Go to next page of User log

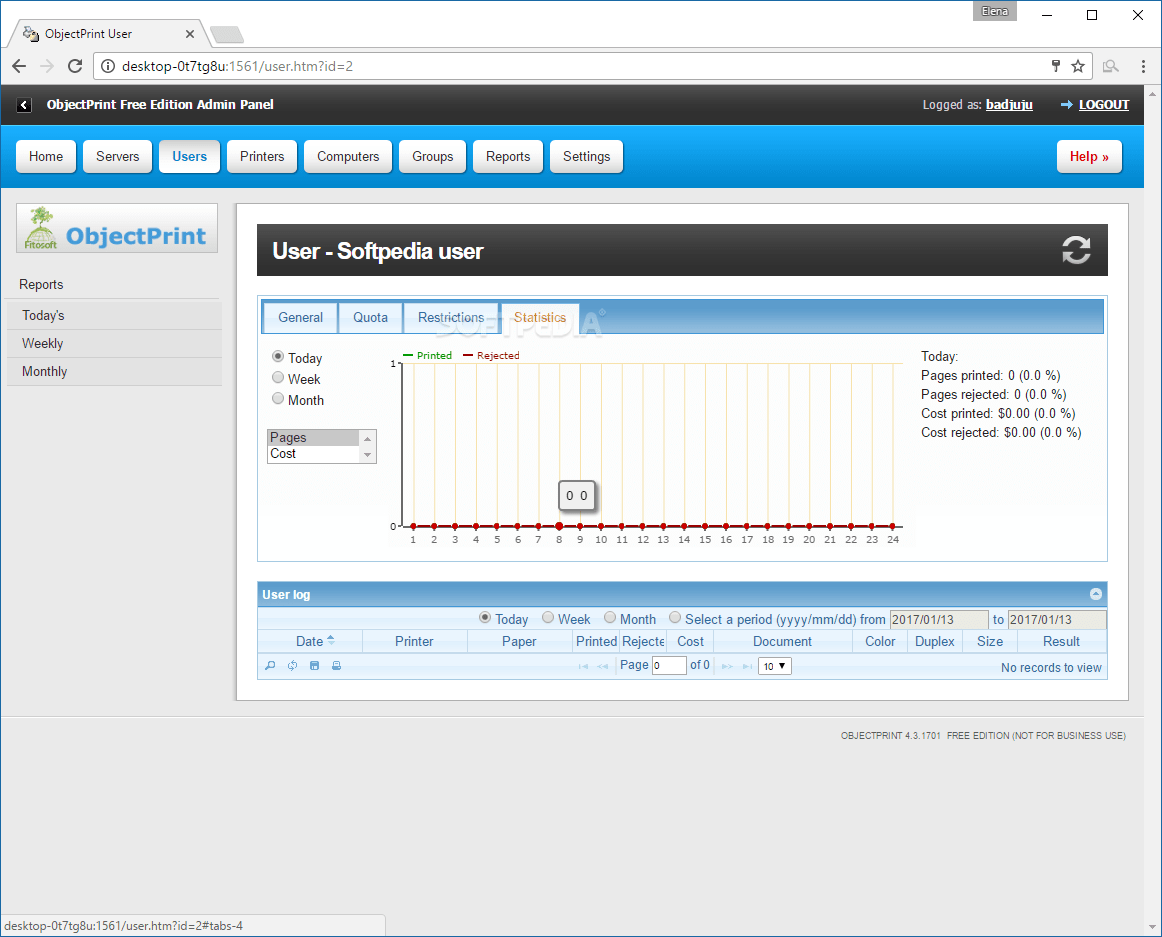727,666
